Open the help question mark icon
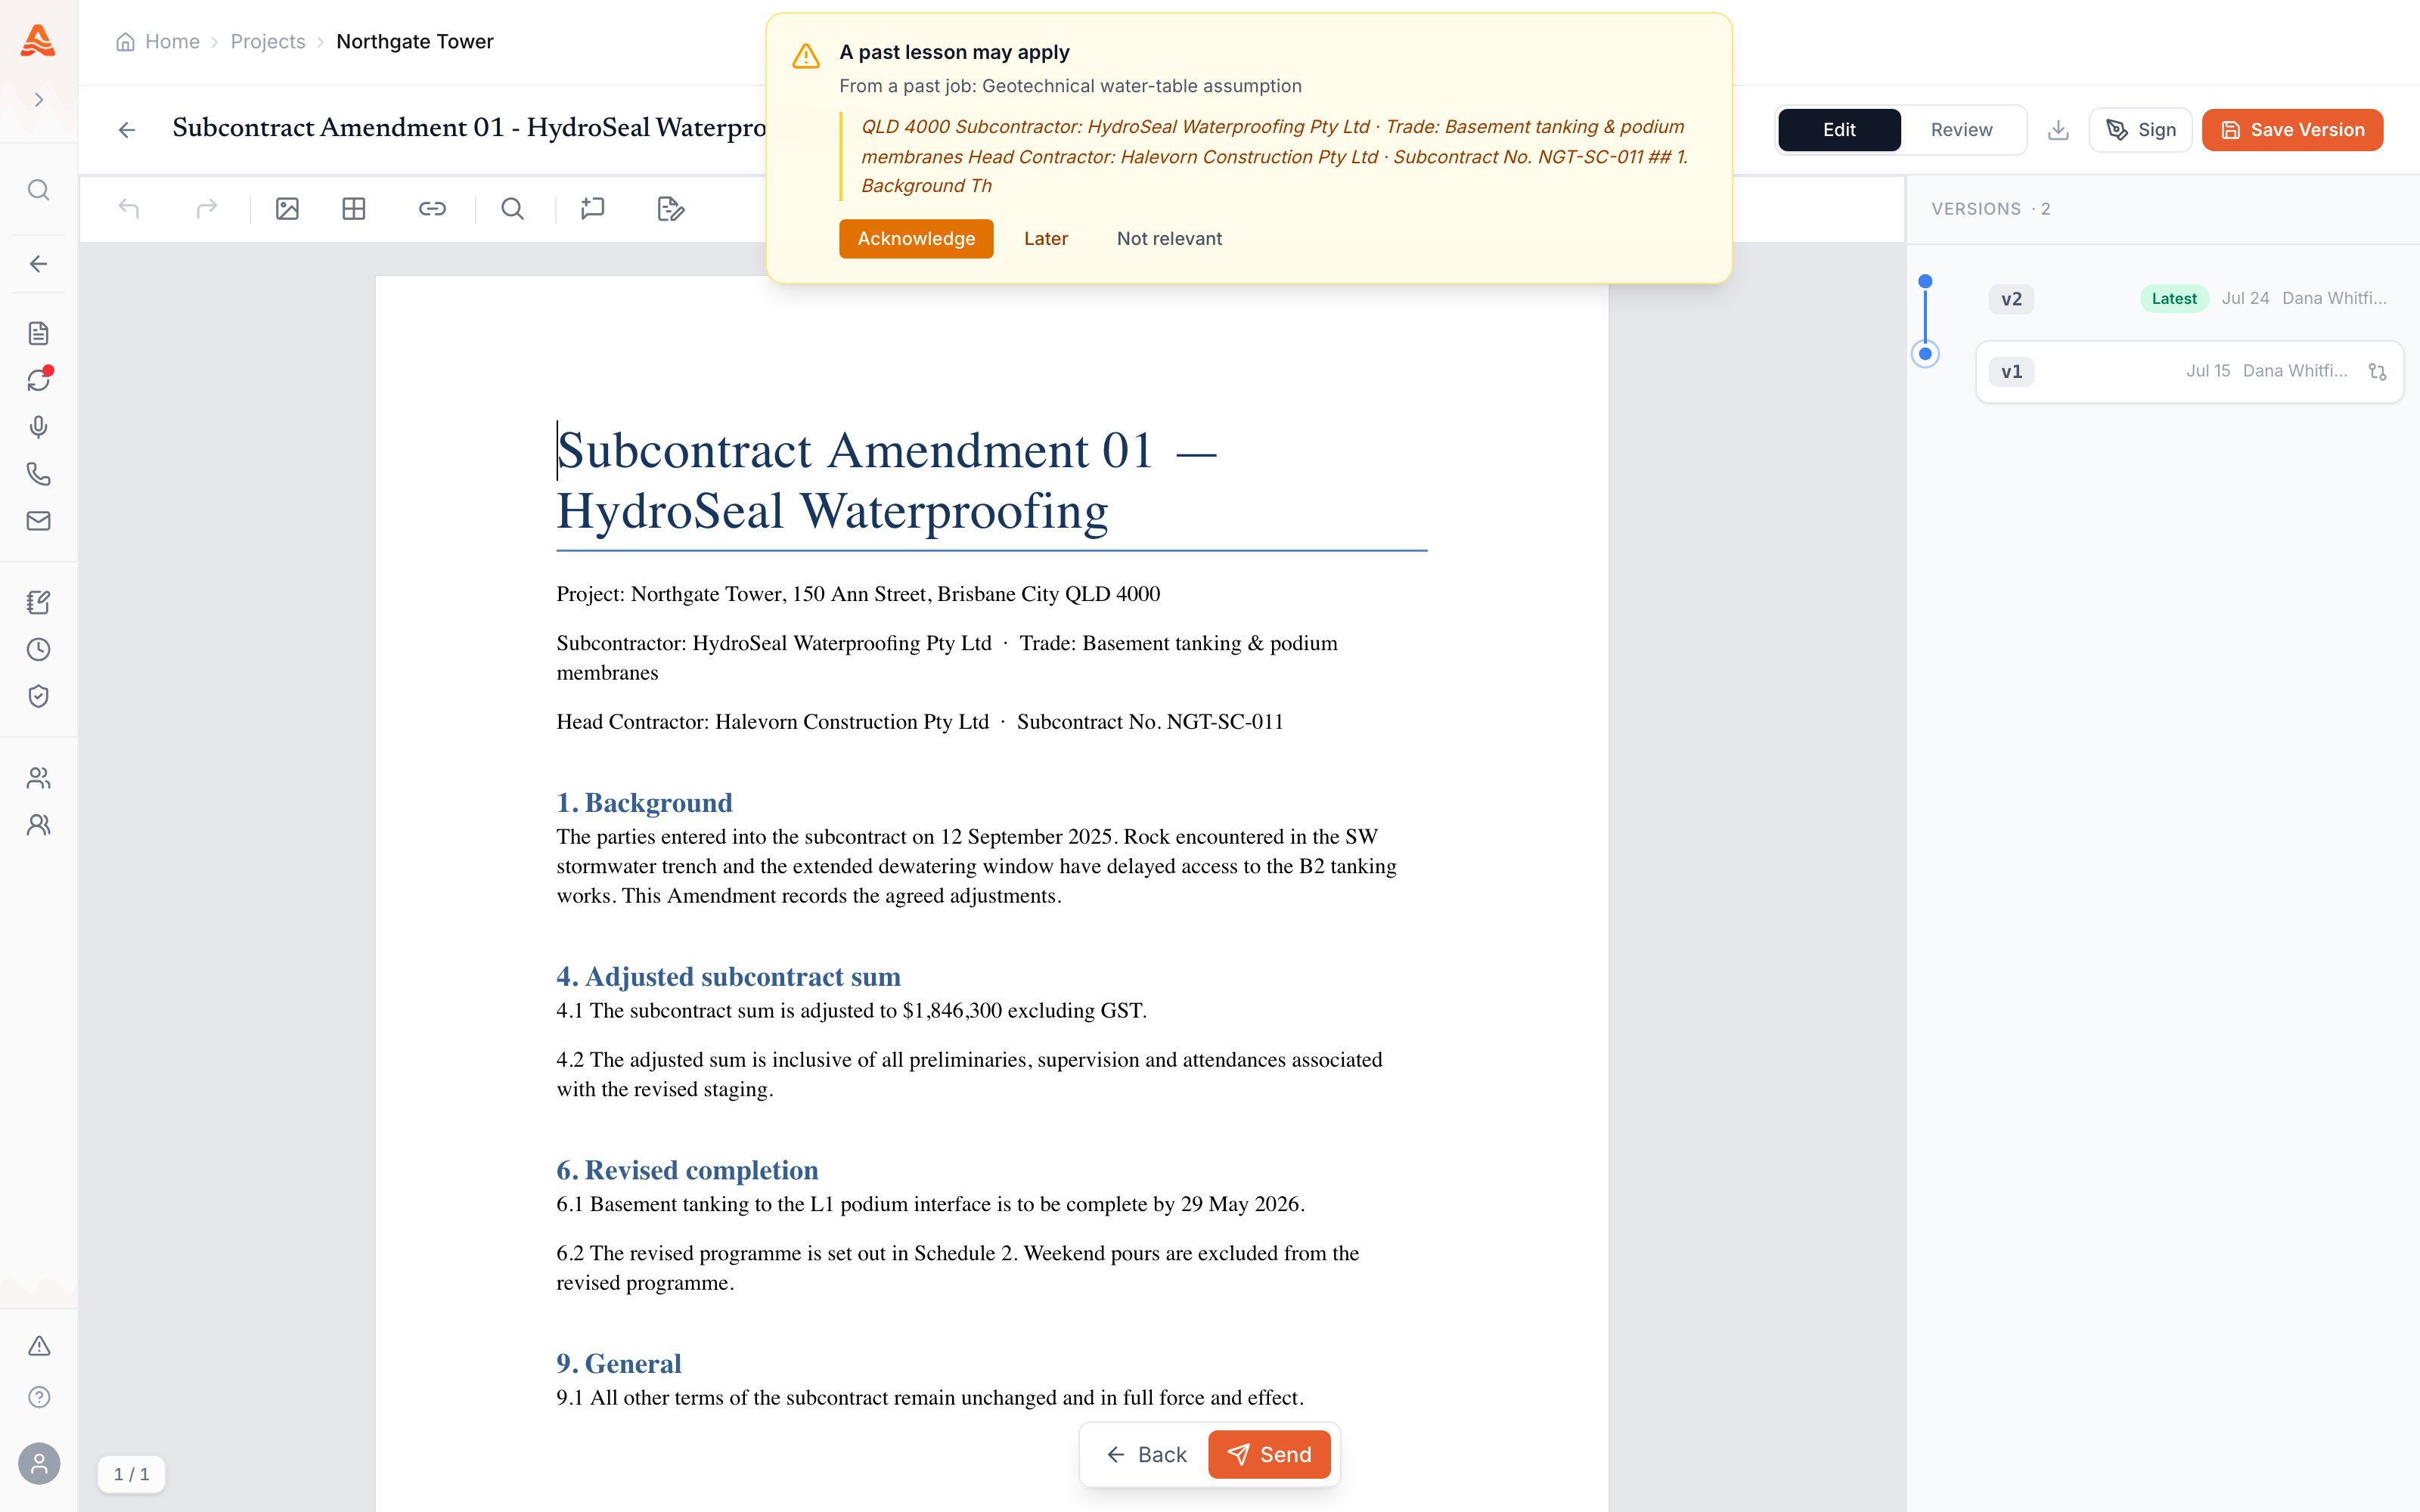 (39, 1397)
